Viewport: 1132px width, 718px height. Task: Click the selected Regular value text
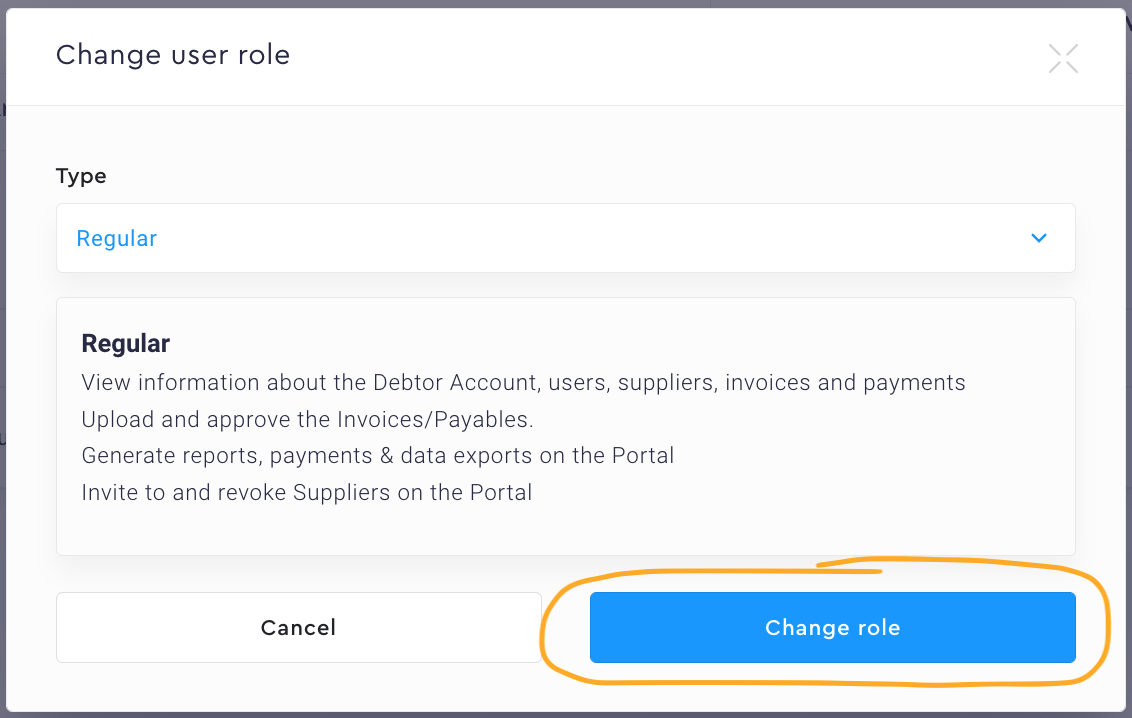[x=117, y=239]
